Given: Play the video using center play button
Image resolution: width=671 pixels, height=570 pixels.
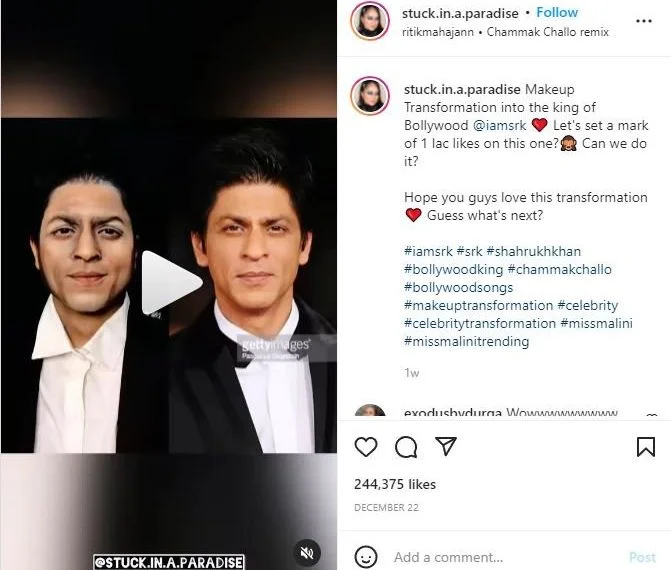Looking at the screenshot, I should point(171,282).
